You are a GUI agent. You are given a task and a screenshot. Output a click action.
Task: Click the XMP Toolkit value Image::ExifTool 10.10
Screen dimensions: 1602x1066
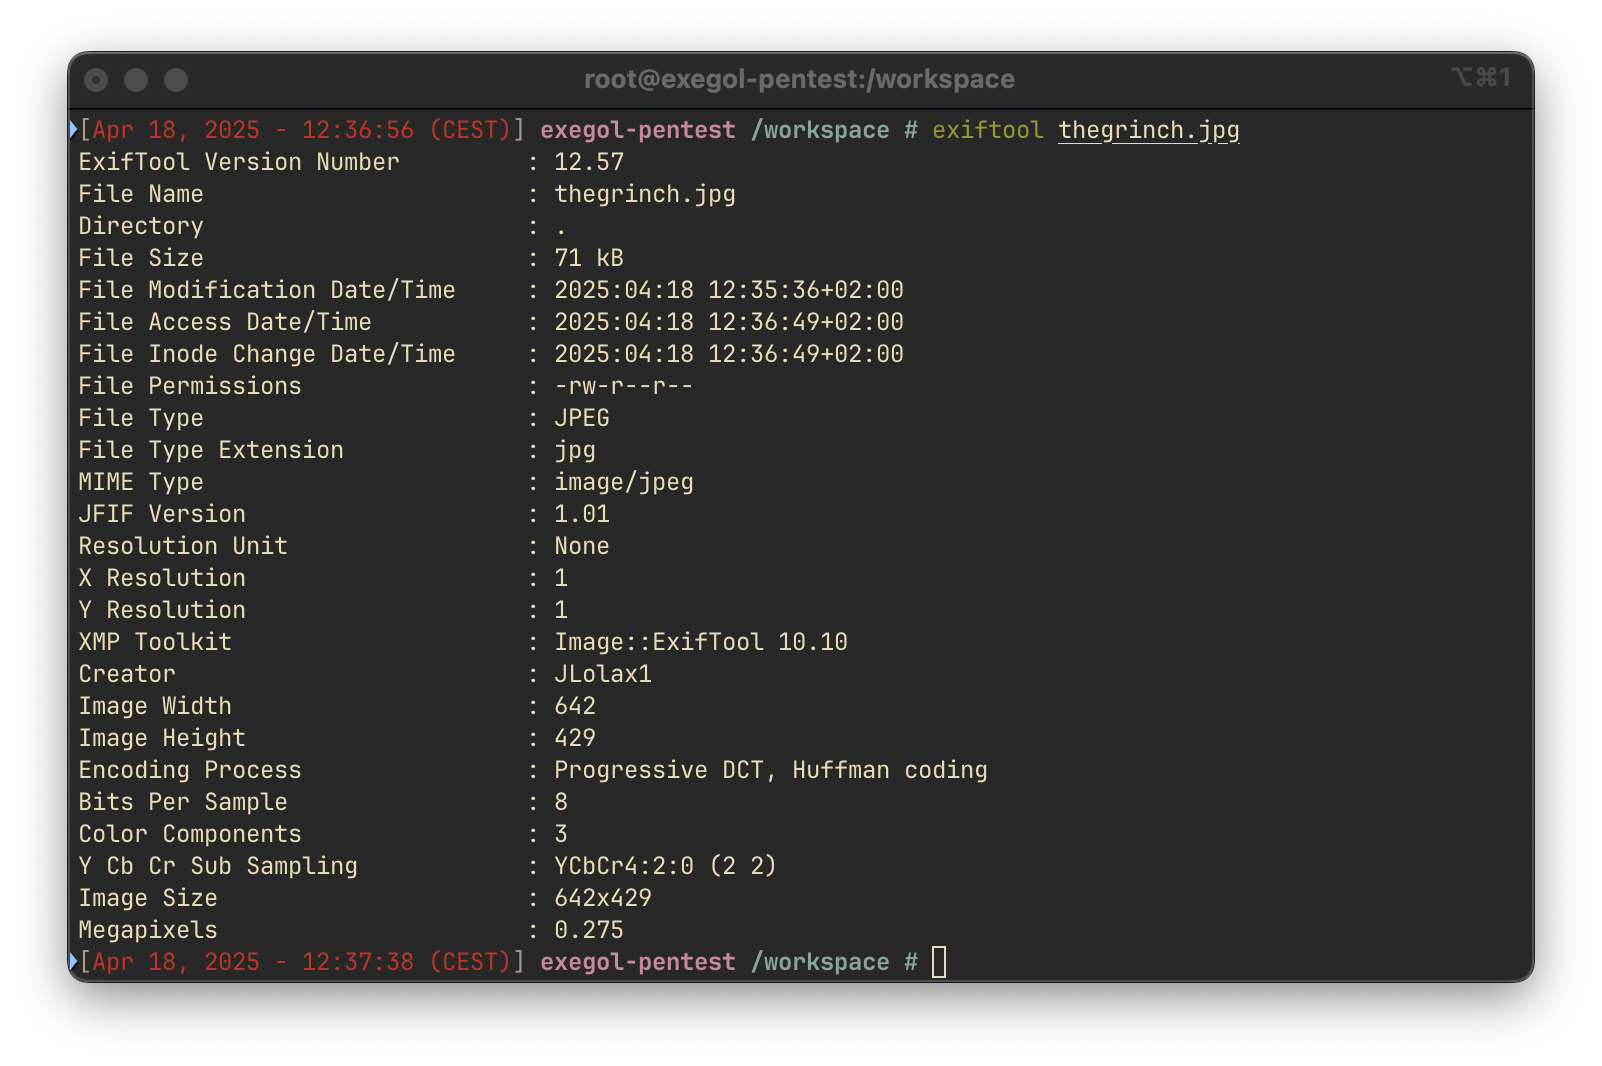pyautogui.click(x=701, y=642)
